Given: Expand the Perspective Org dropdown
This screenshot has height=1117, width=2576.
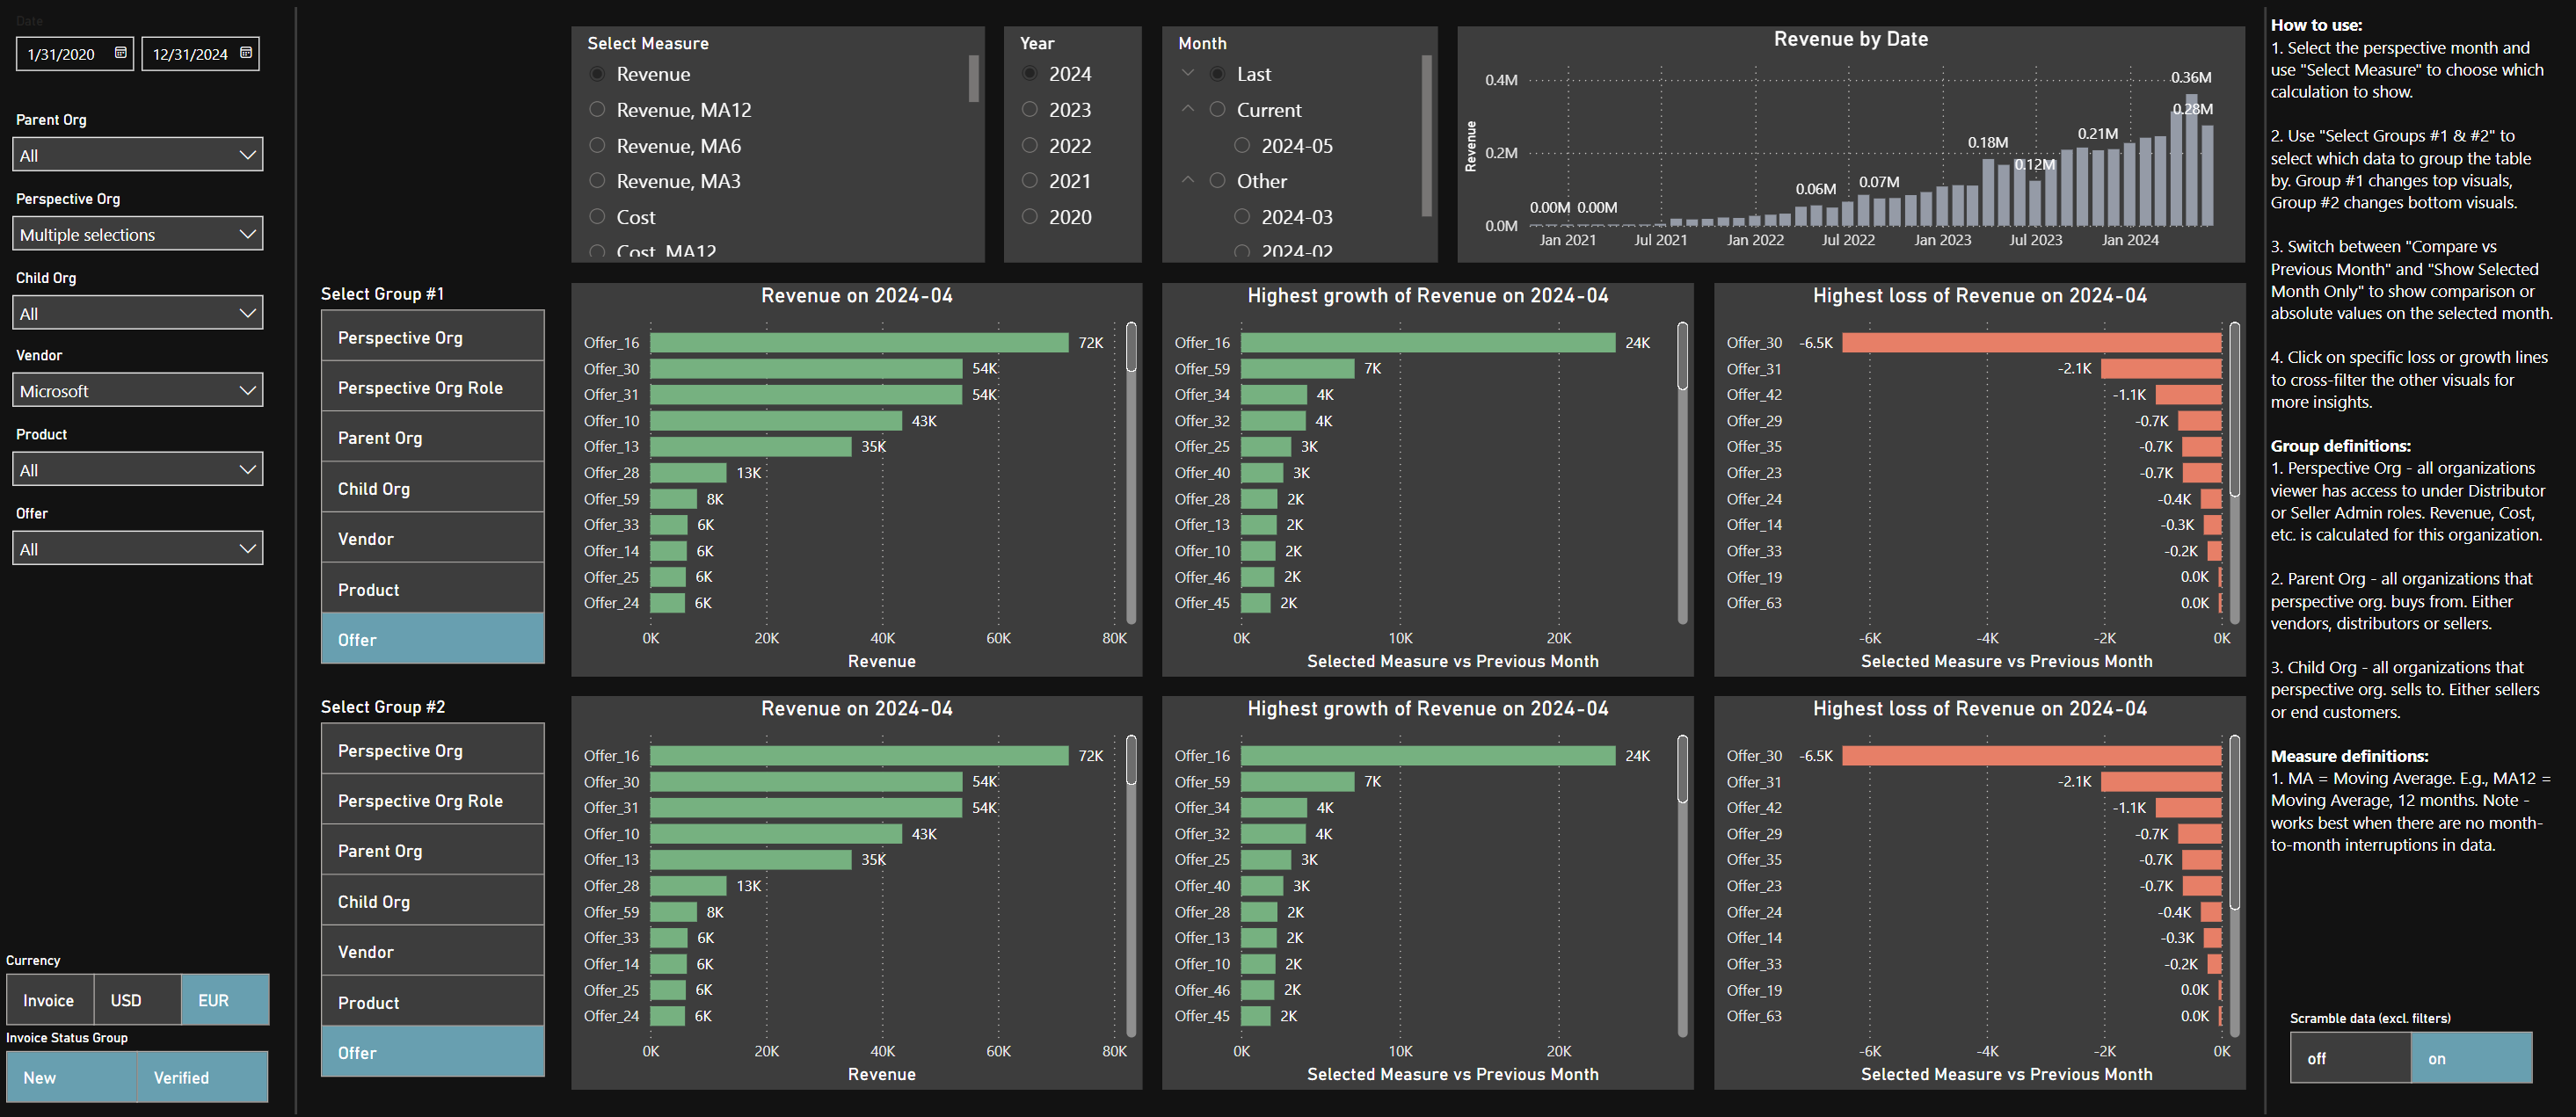Looking at the screenshot, I should click(x=138, y=234).
